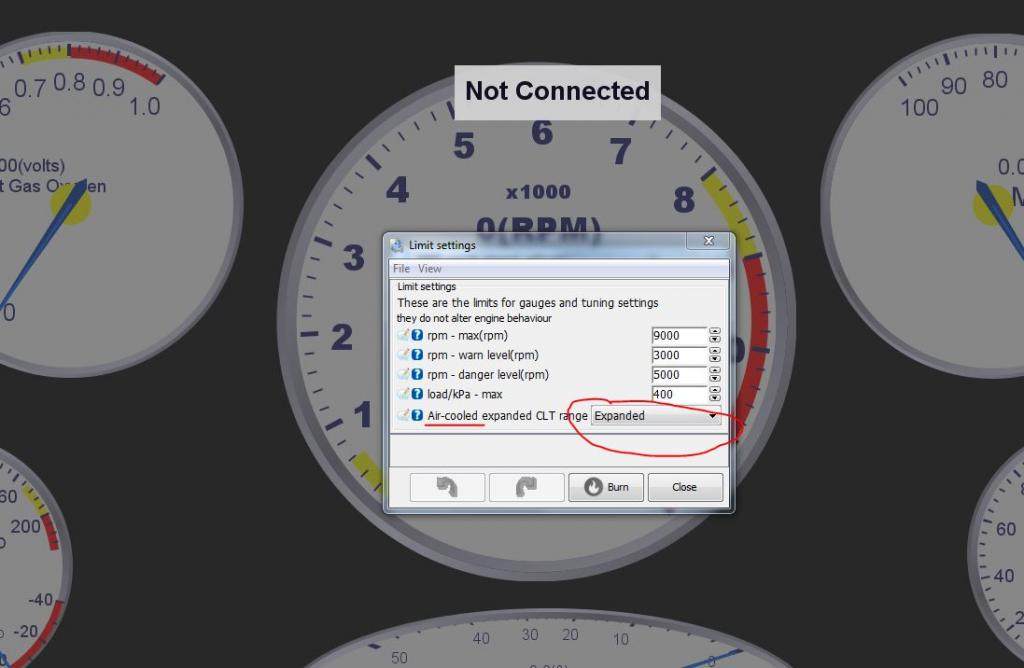
Task: Increase rpm - danger level with up arrow
Action: [714, 370]
